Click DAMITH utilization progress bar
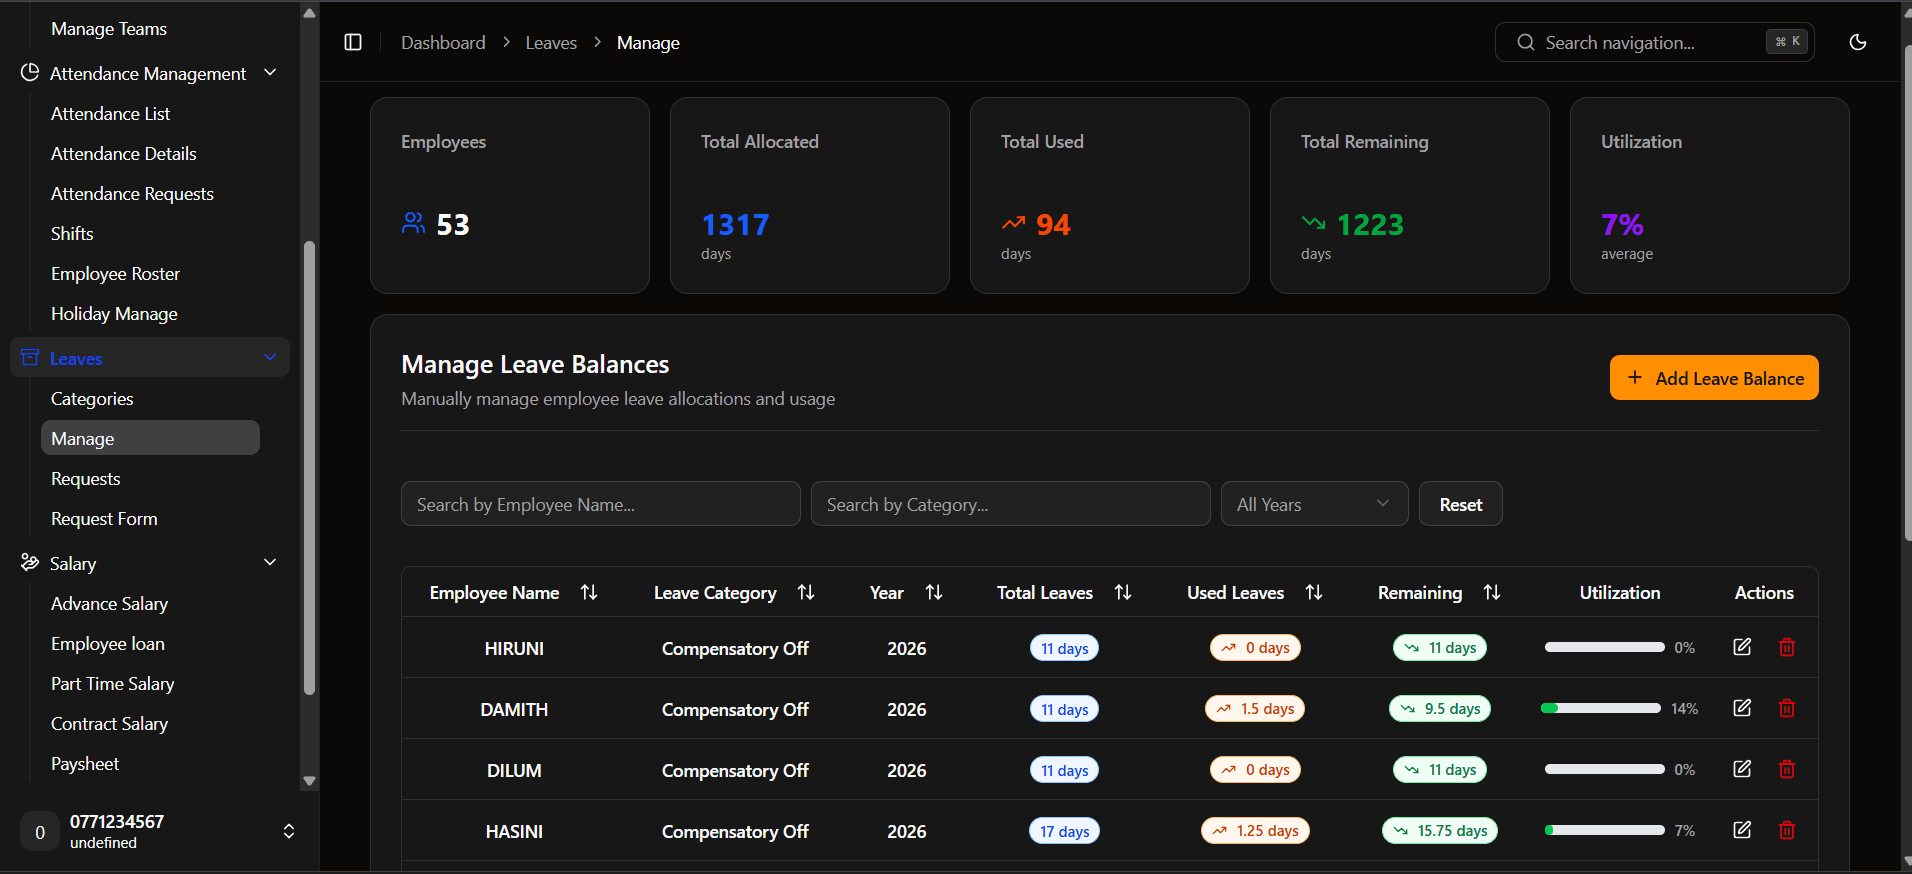Image resolution: width=1912 pixels, height=874 pixels. (x=1600, y=708)
